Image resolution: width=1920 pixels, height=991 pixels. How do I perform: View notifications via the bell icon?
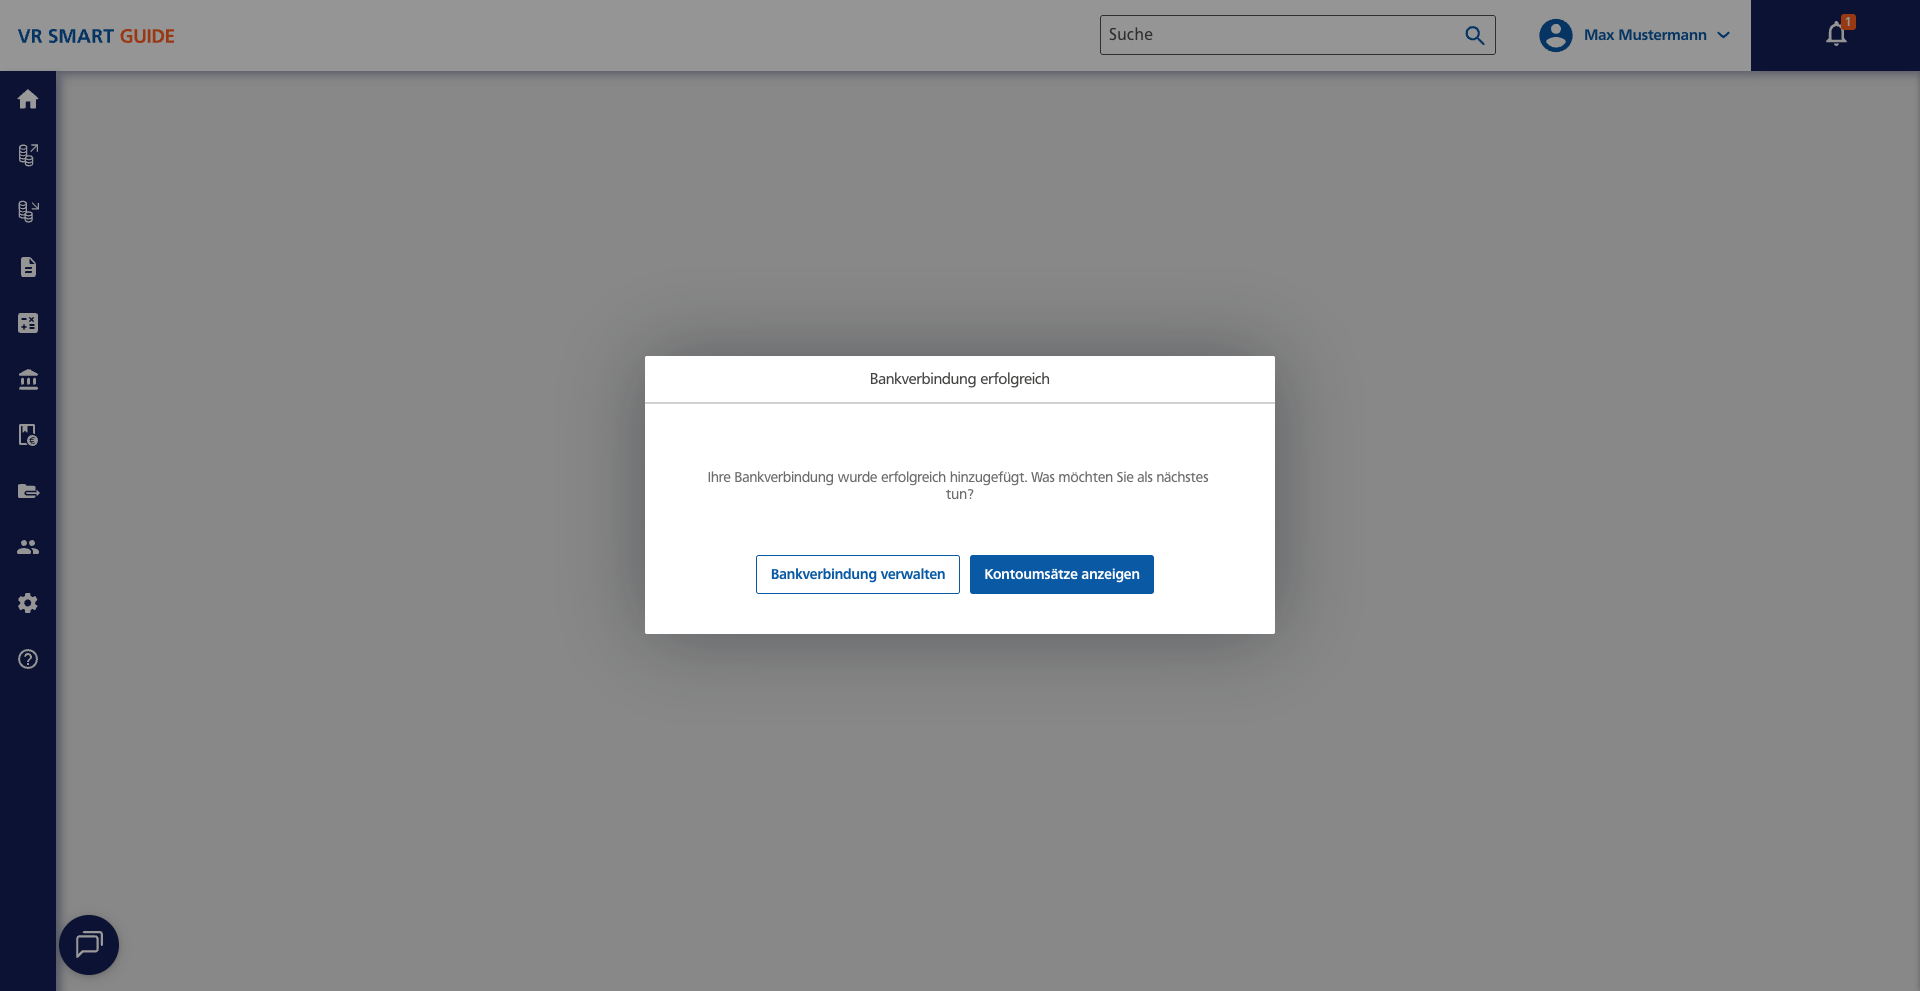1835,35
